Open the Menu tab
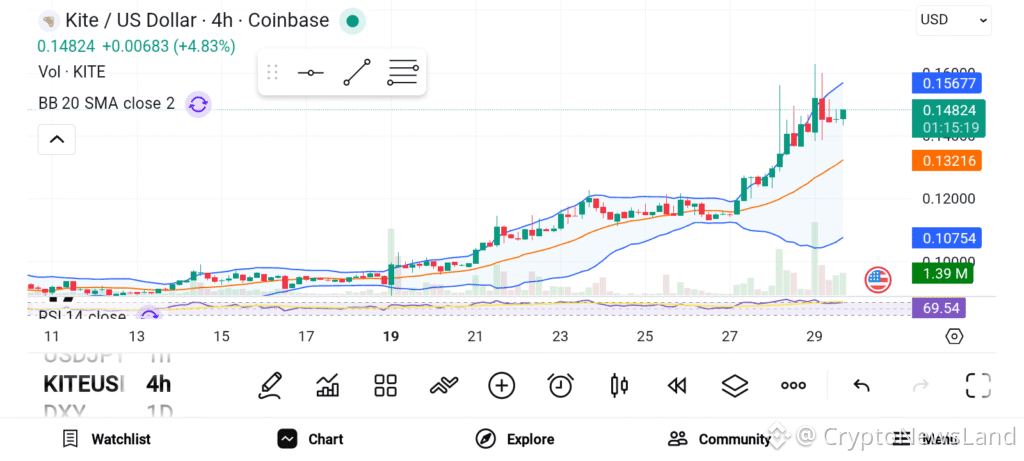Screen dimensions: 1024x461 point(924,439)
